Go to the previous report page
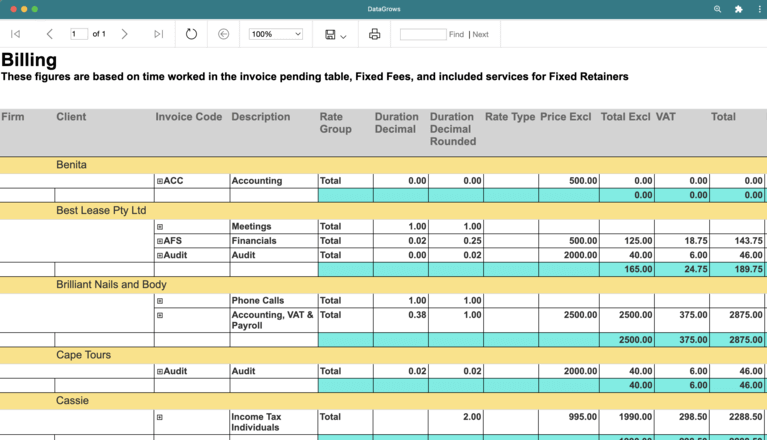The height and width of the screenshot is (440, 767). 50,34
